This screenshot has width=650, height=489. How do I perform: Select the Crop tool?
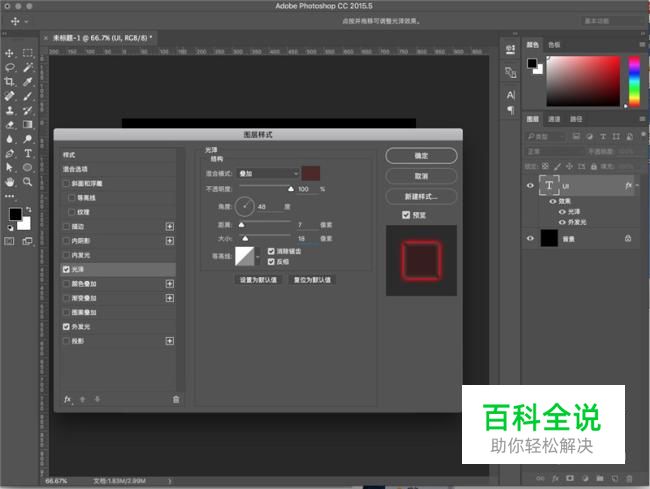click(x=9, y=82)
